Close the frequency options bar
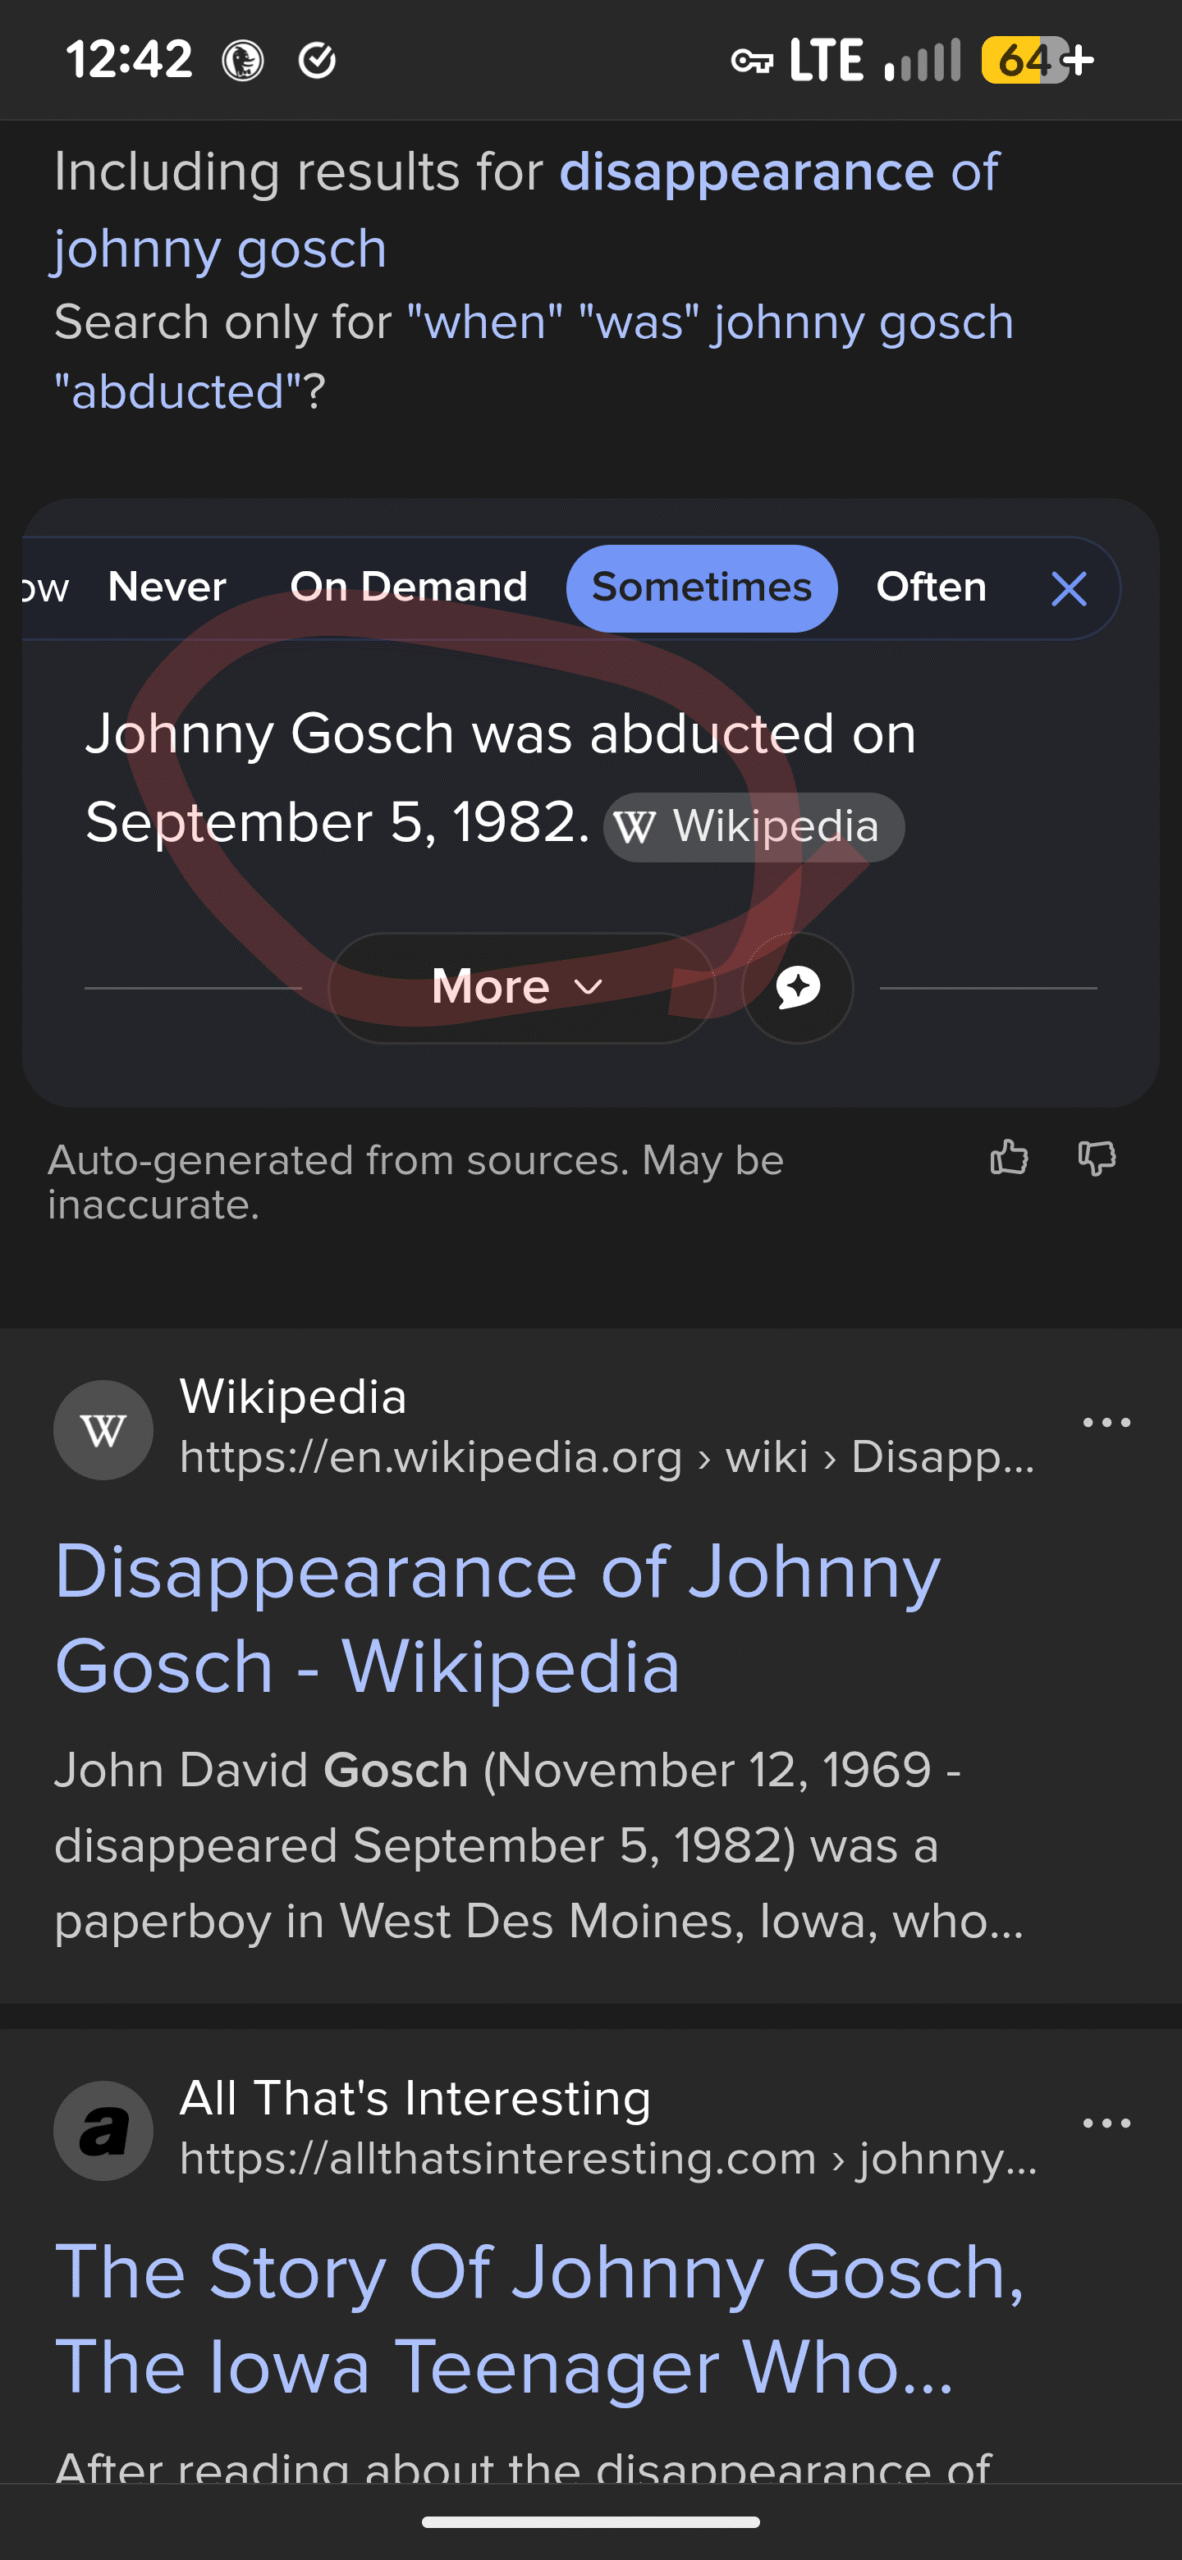 pos(1069,589)
